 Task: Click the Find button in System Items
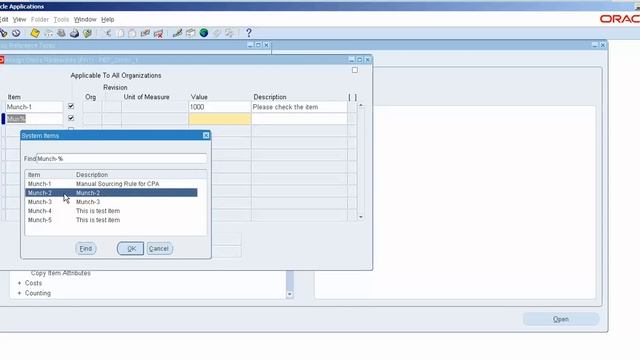(86, 249)
